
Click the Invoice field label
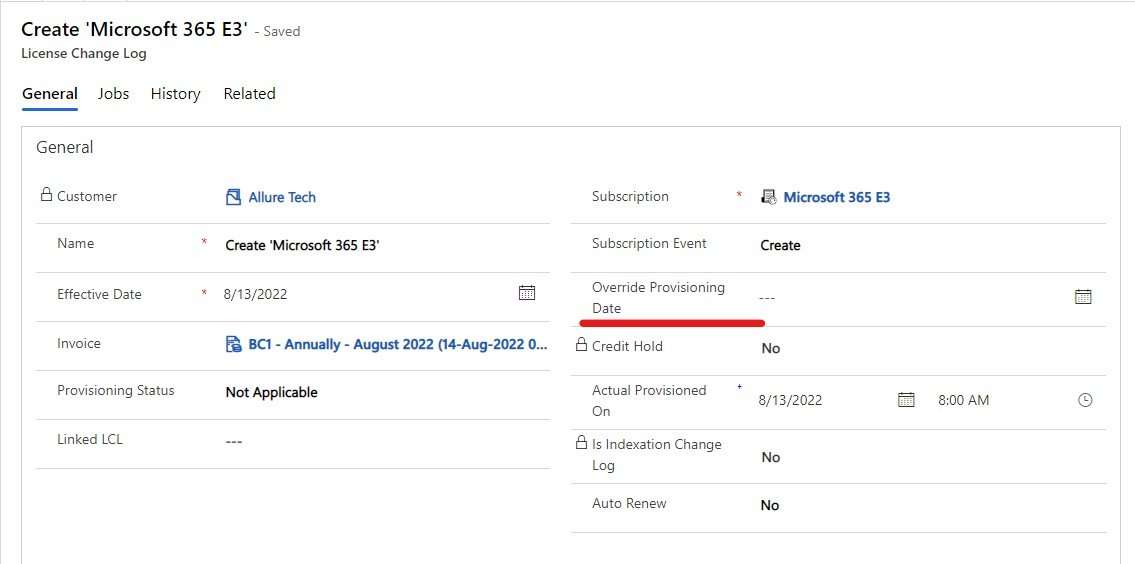click(x=79, y=343)
